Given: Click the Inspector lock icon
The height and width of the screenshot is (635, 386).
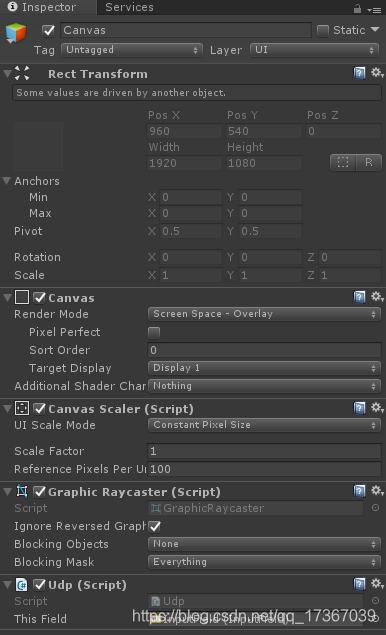Looking at the screenshot, I should click(x=357, y=9).
